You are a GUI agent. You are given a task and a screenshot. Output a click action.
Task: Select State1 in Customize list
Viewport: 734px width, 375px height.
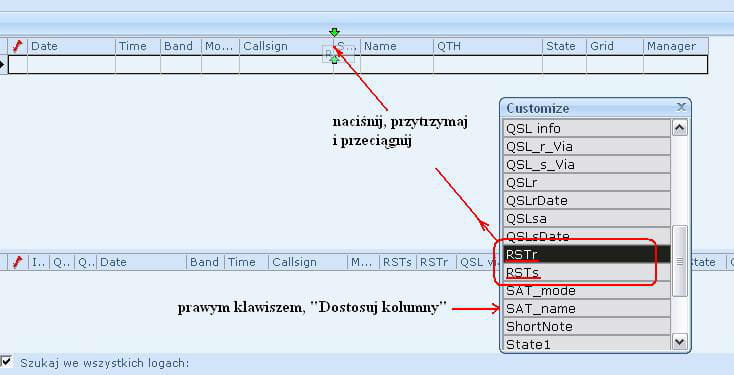click(x=587, y=344)
